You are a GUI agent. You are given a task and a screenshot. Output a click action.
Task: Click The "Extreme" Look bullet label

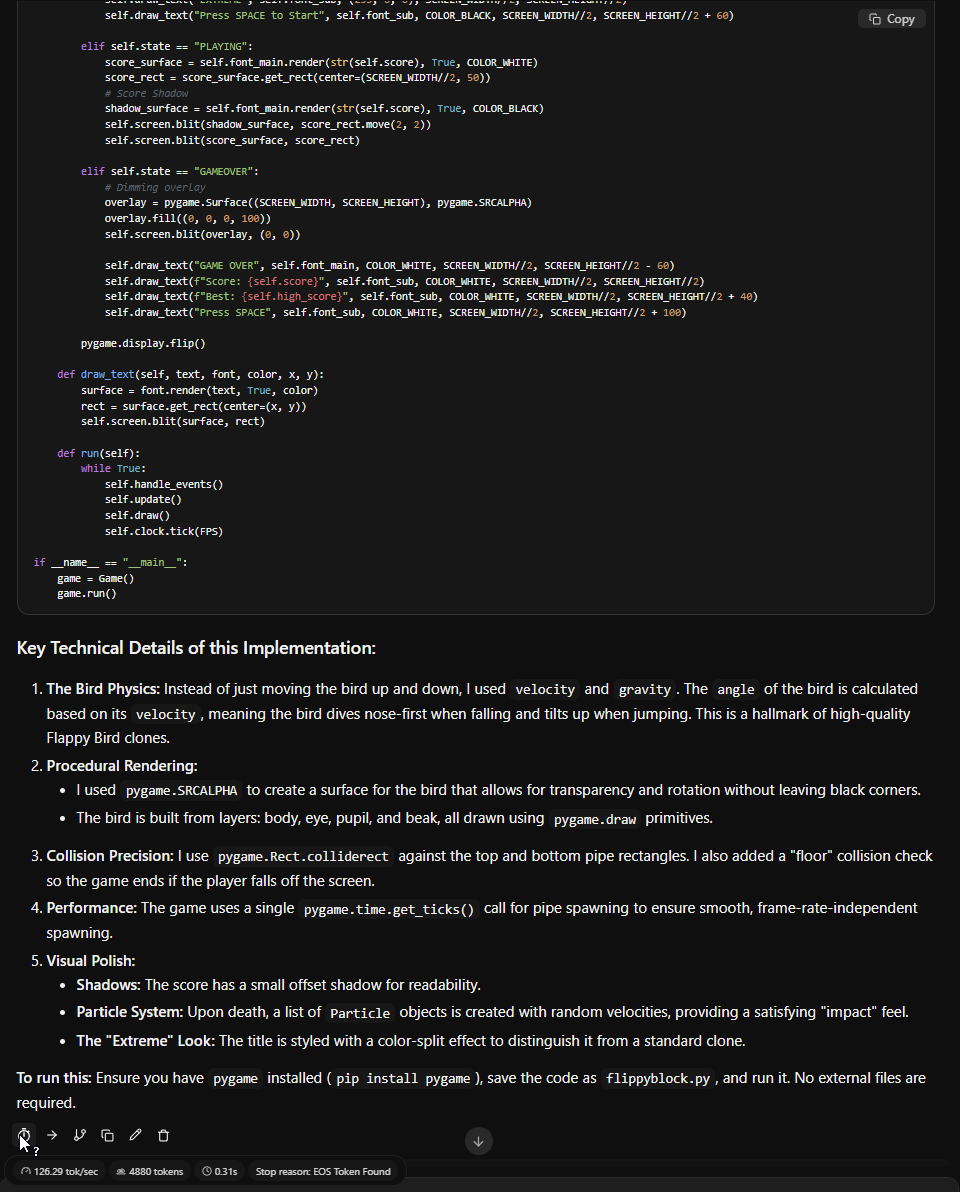[x=146, y=1041]
